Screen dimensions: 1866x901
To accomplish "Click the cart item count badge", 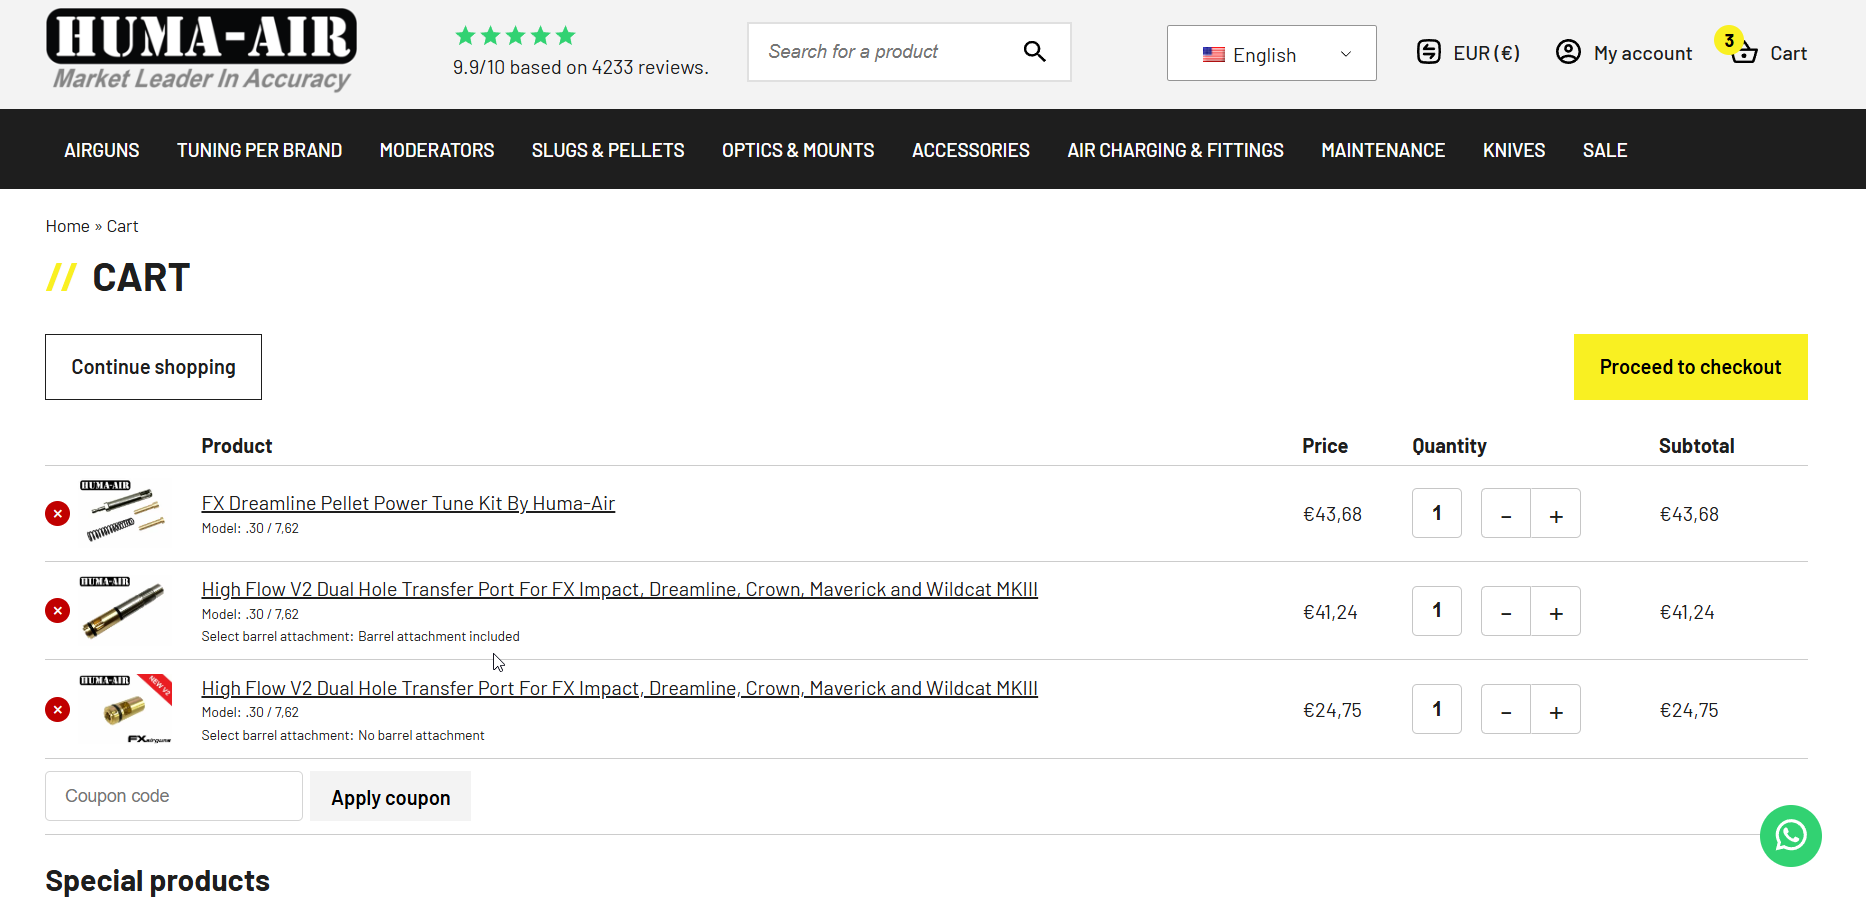I will coord(1729,40).
